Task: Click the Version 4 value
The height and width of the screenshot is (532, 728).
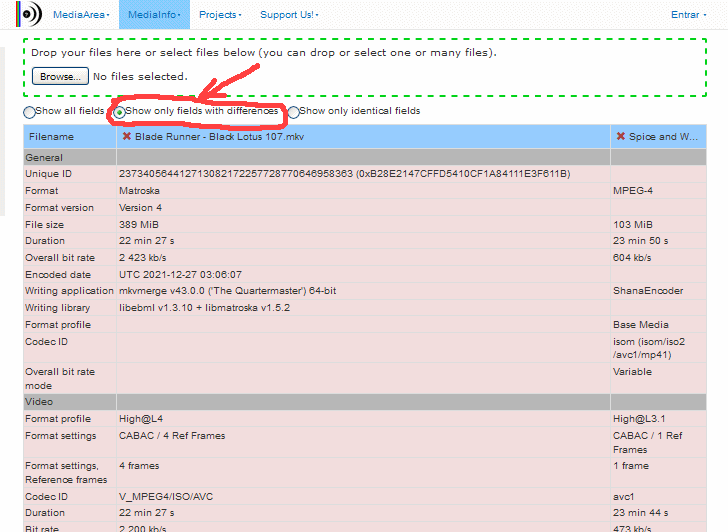Action: [140, 208]
